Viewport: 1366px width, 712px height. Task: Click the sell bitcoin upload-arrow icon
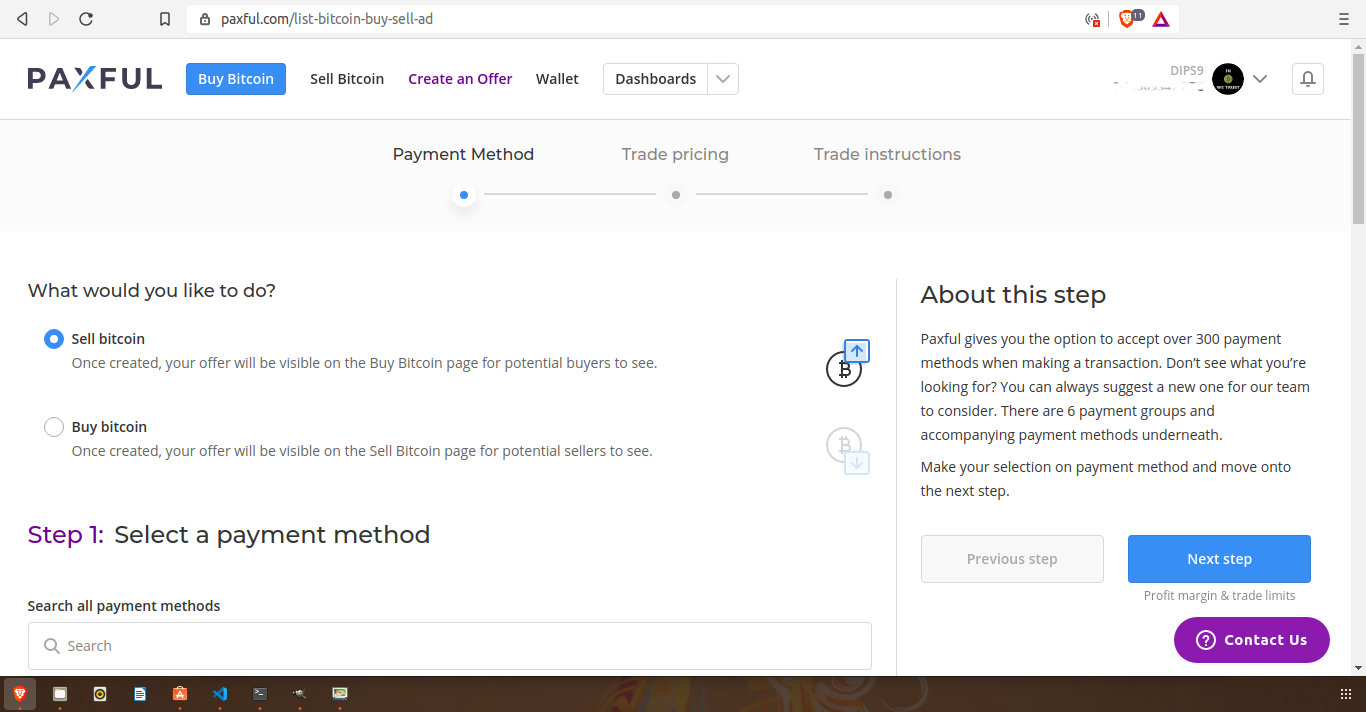coord(846,363)
